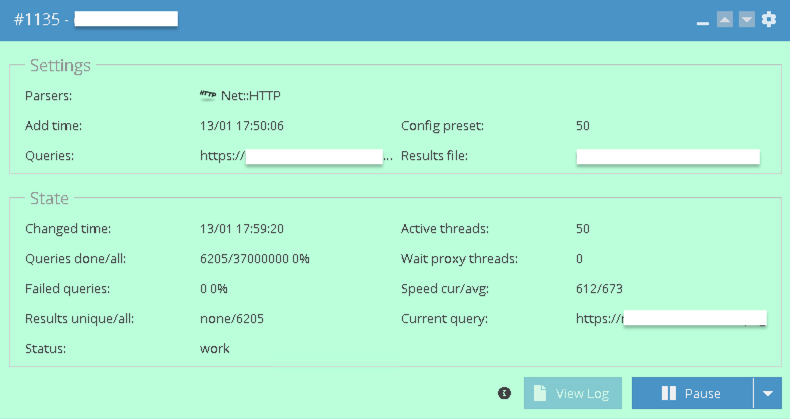Click Active threads value 50
The width and height of the screenshot is (790, 419).
click(583, 229)
